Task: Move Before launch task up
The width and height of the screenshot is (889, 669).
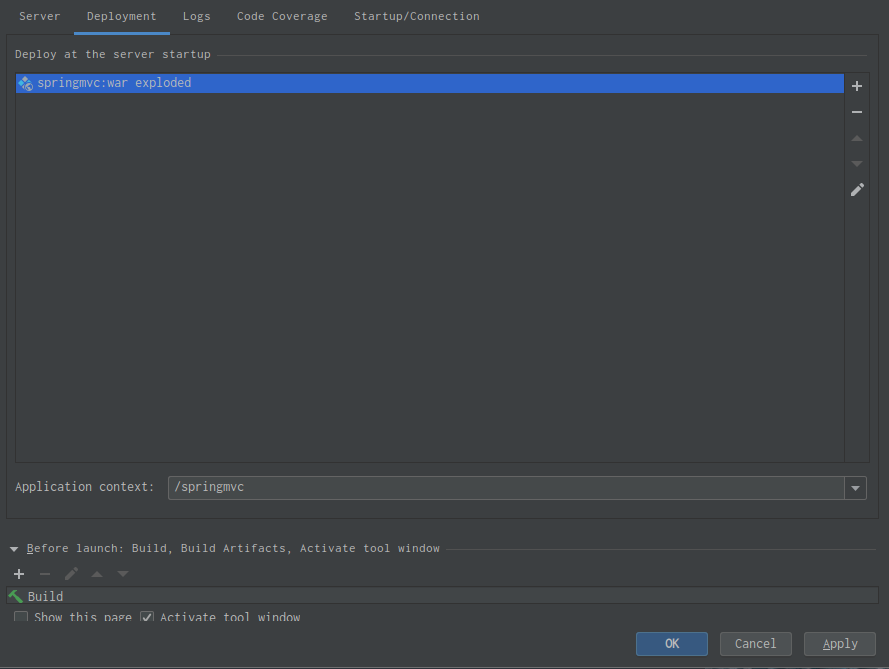Action: (97, 574)
